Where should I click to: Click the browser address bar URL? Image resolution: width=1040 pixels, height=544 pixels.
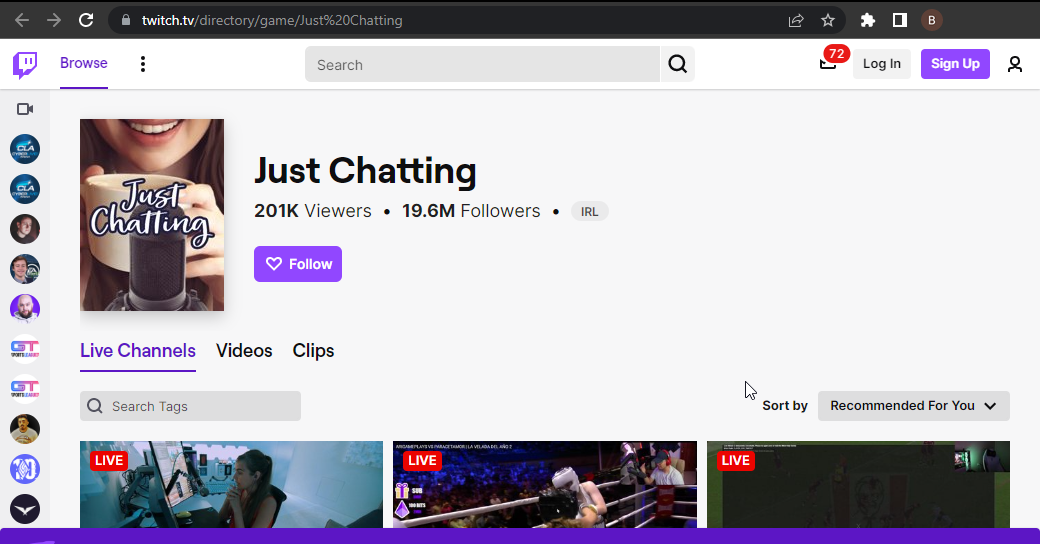272,21
